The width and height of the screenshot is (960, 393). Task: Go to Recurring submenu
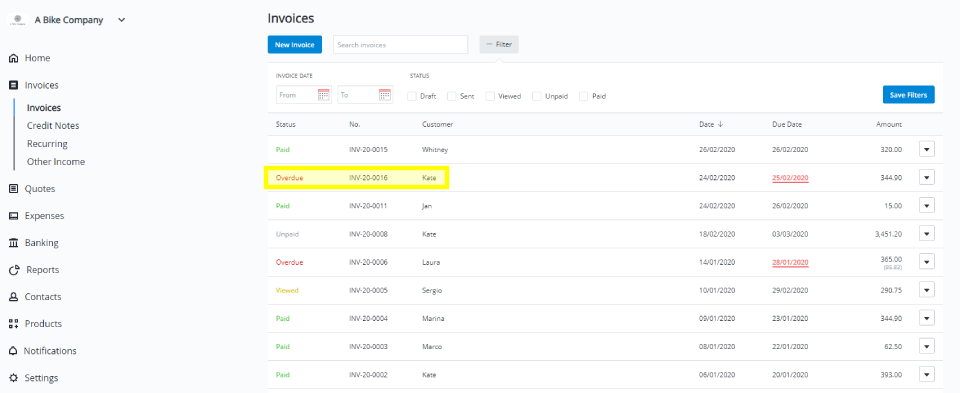coord(47,144)
